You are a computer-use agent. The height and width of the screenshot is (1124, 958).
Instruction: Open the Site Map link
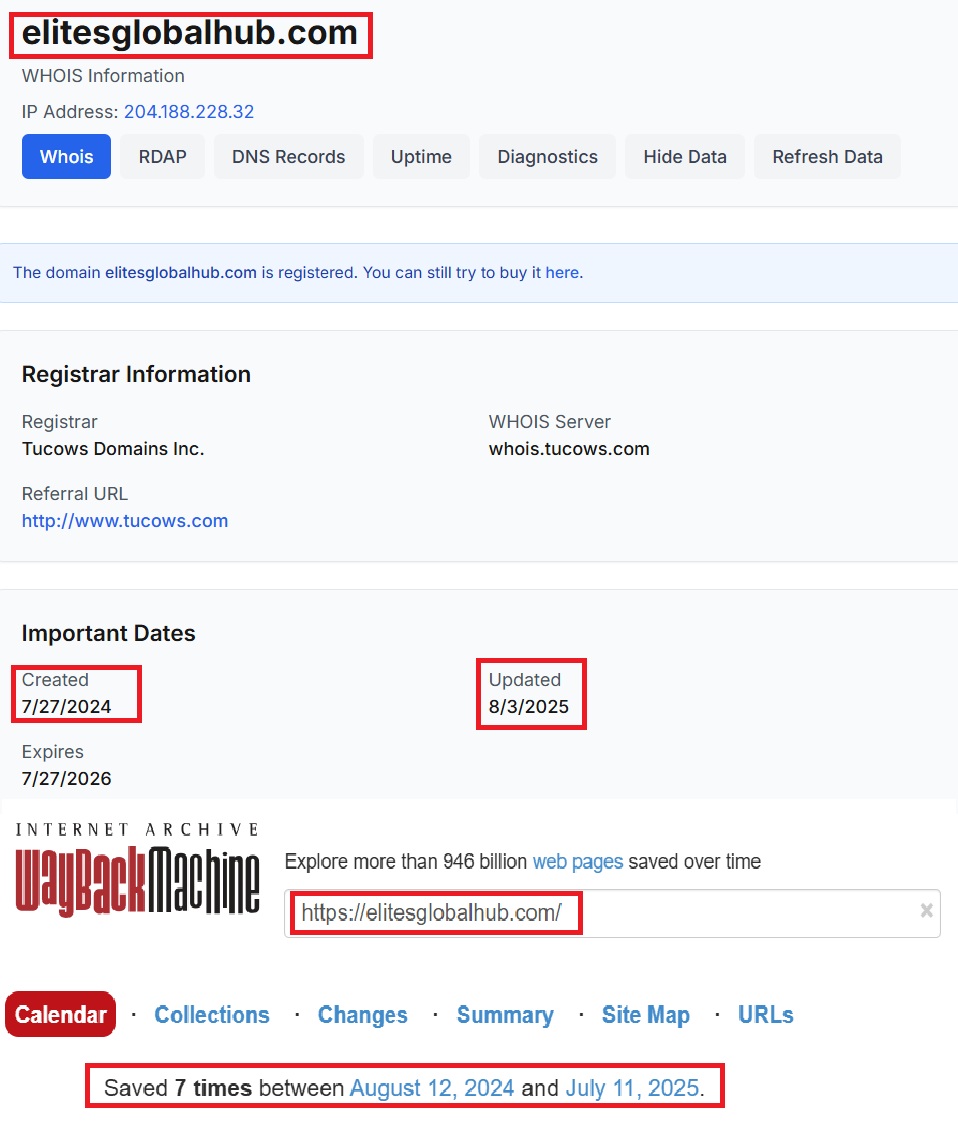click(645, 1014)
